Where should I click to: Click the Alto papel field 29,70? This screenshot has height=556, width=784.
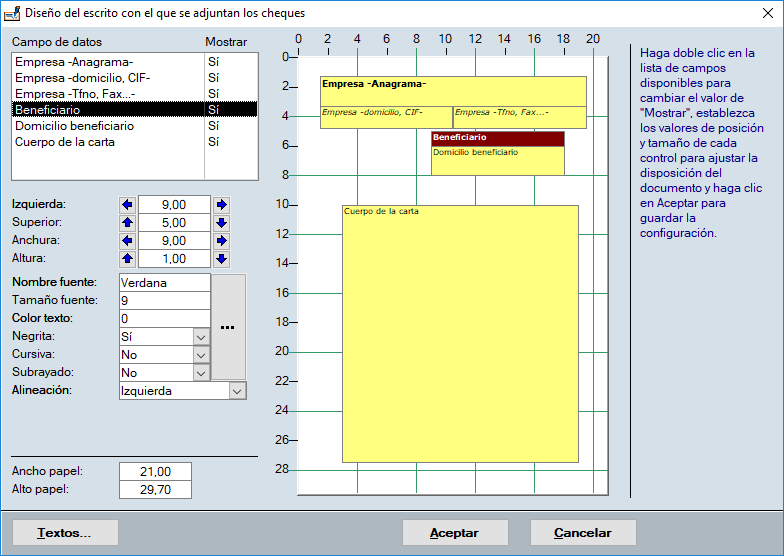(x=155, y=490)
